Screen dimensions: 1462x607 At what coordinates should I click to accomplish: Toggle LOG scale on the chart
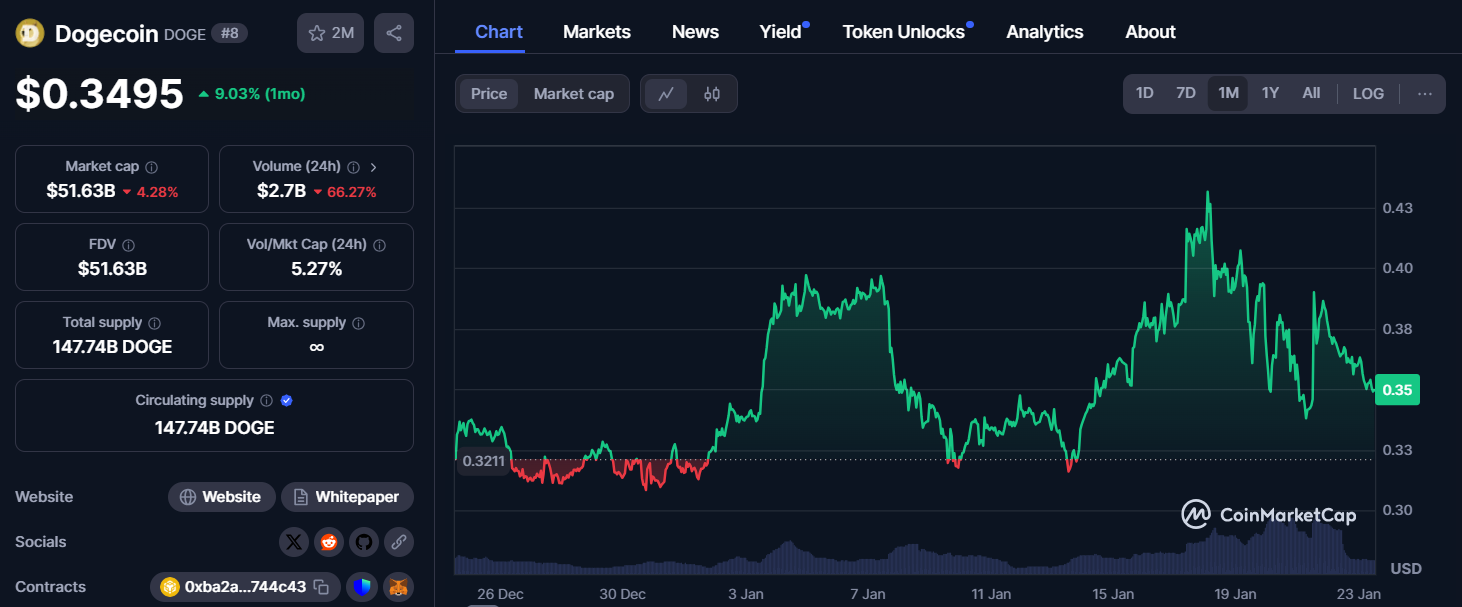click(1368, 94)
